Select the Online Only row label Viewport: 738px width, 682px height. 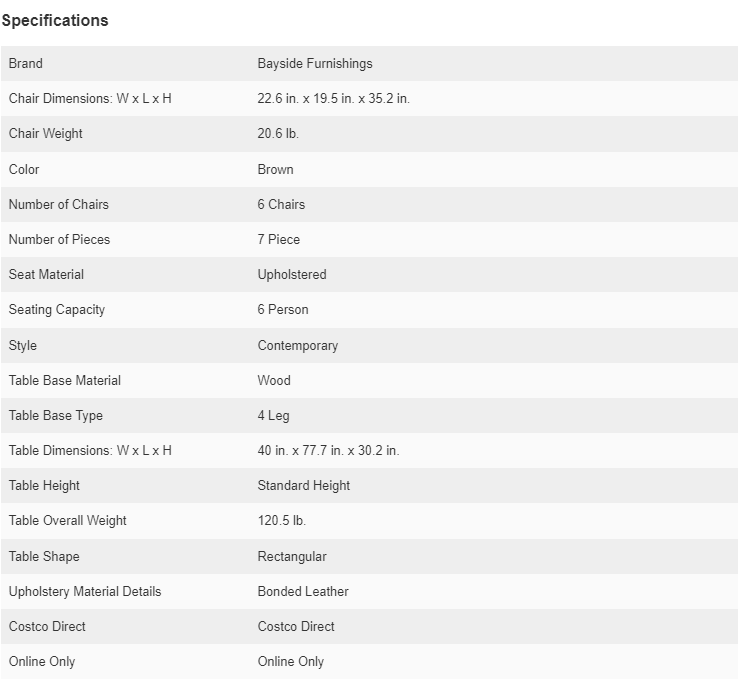(42, 661)
